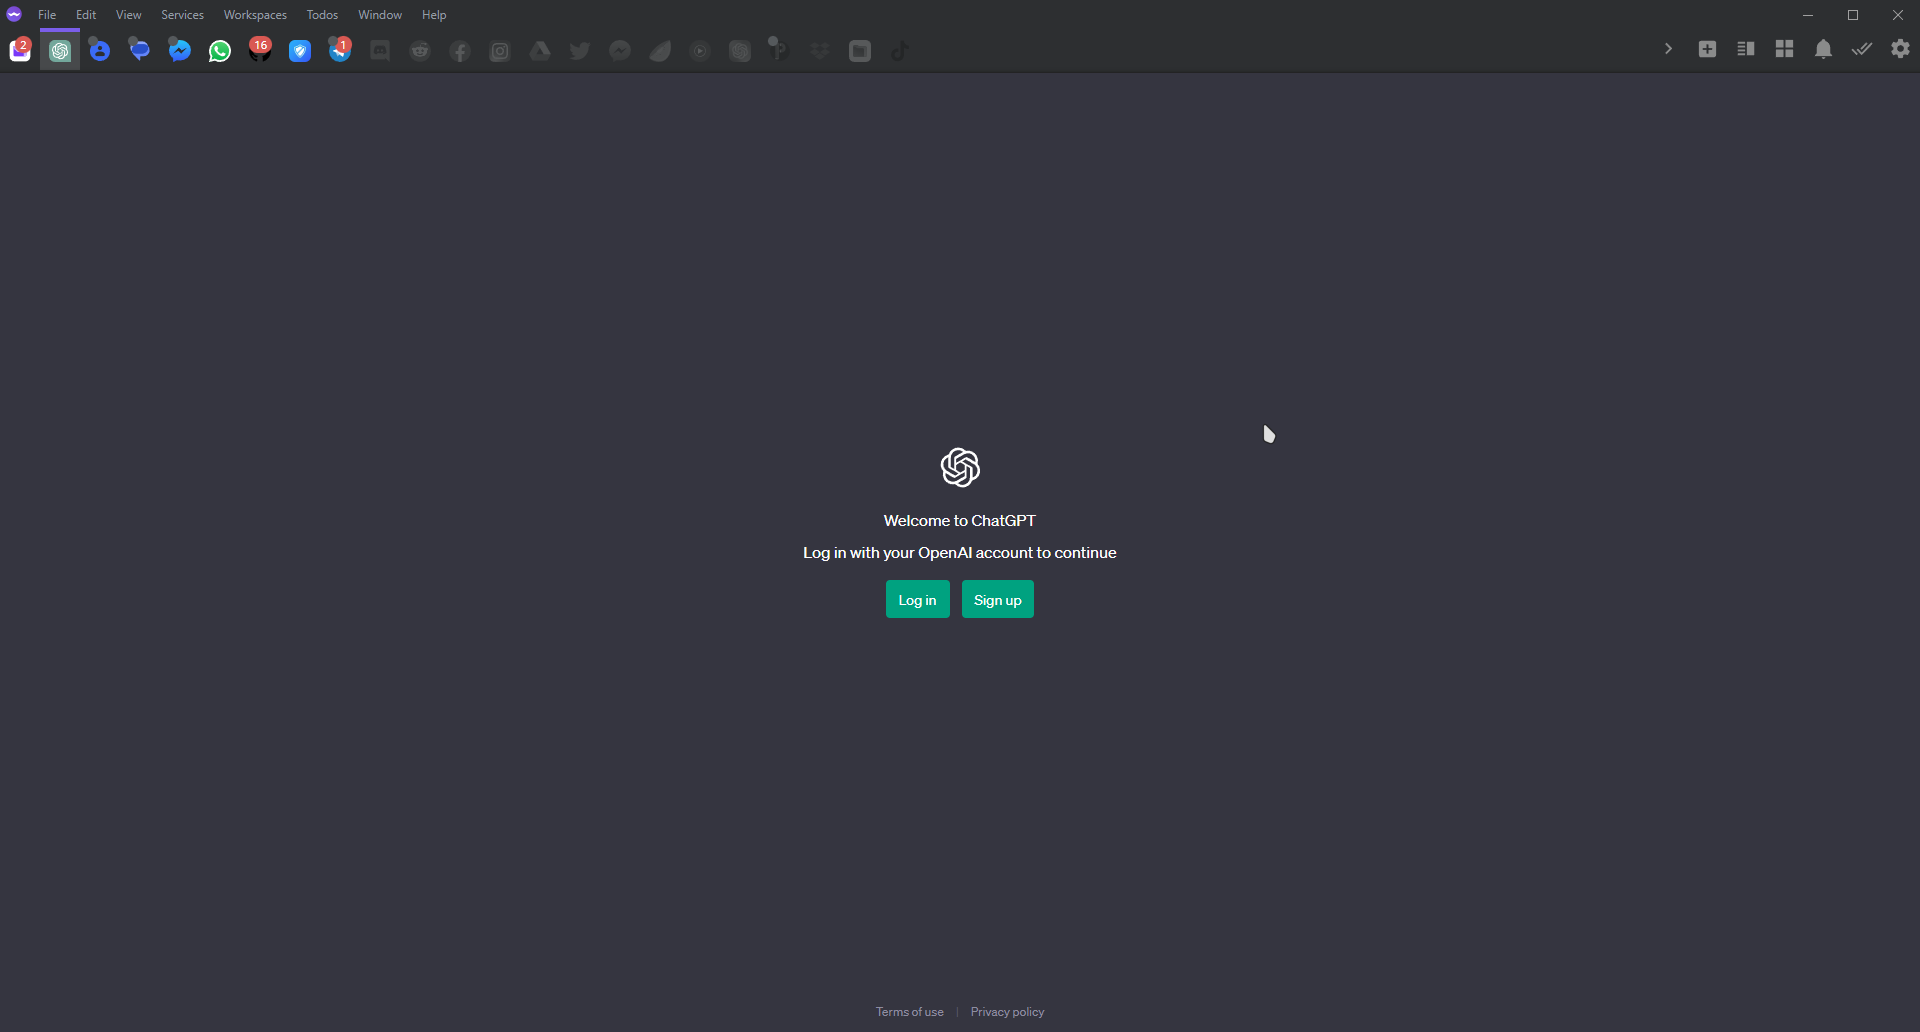Open the Google Drive service
The width and height of the screenshot is (1920, 1032).
[x=539, y=50]
